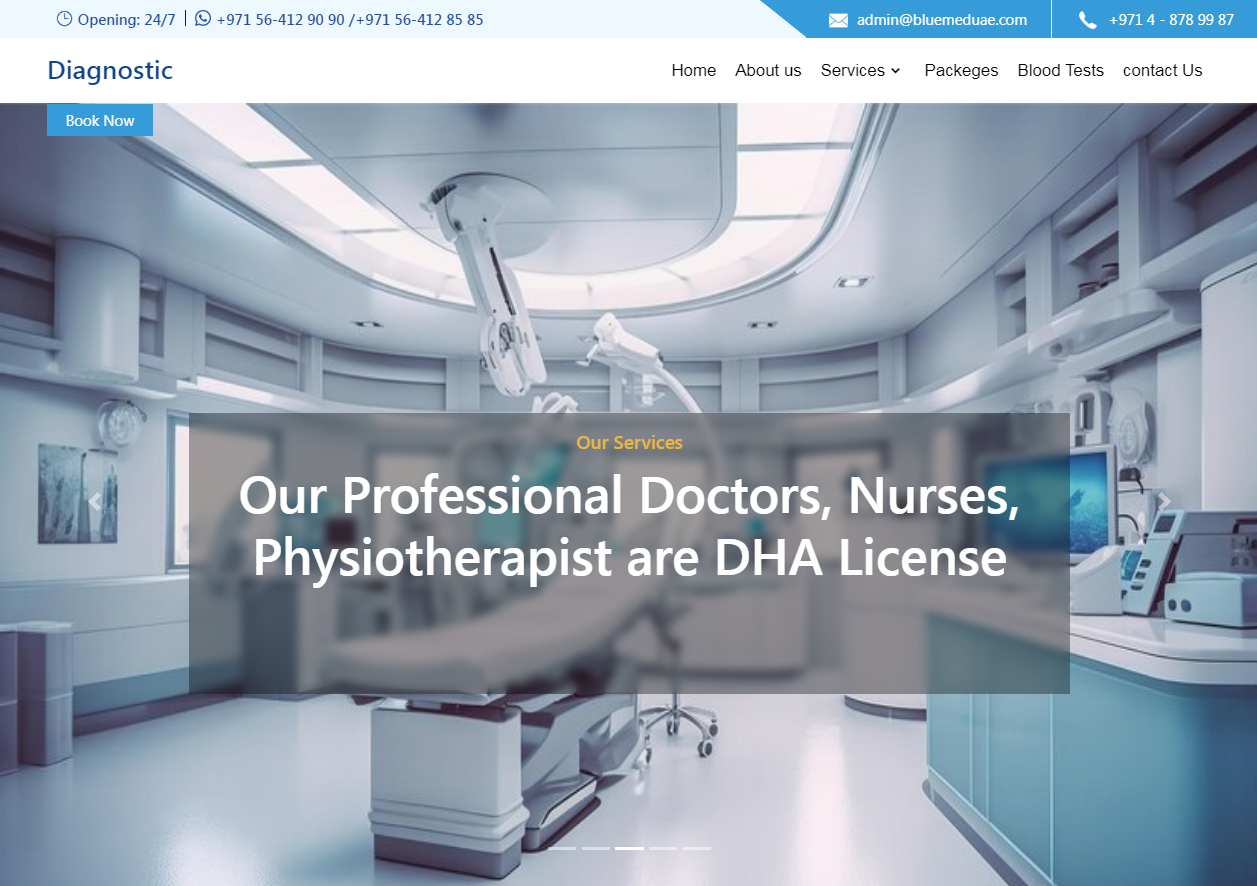Open the Home menu item

(x=693, y=70)
